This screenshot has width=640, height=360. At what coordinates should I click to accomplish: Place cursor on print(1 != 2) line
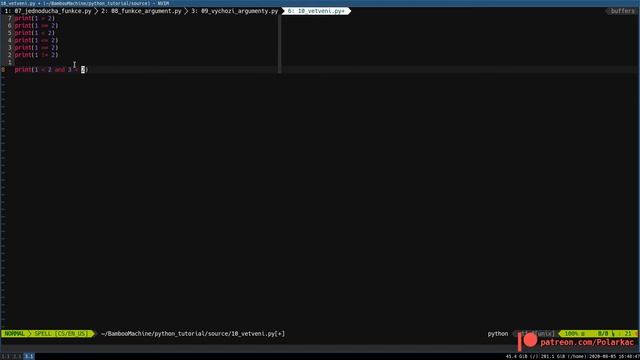(36, 55)
